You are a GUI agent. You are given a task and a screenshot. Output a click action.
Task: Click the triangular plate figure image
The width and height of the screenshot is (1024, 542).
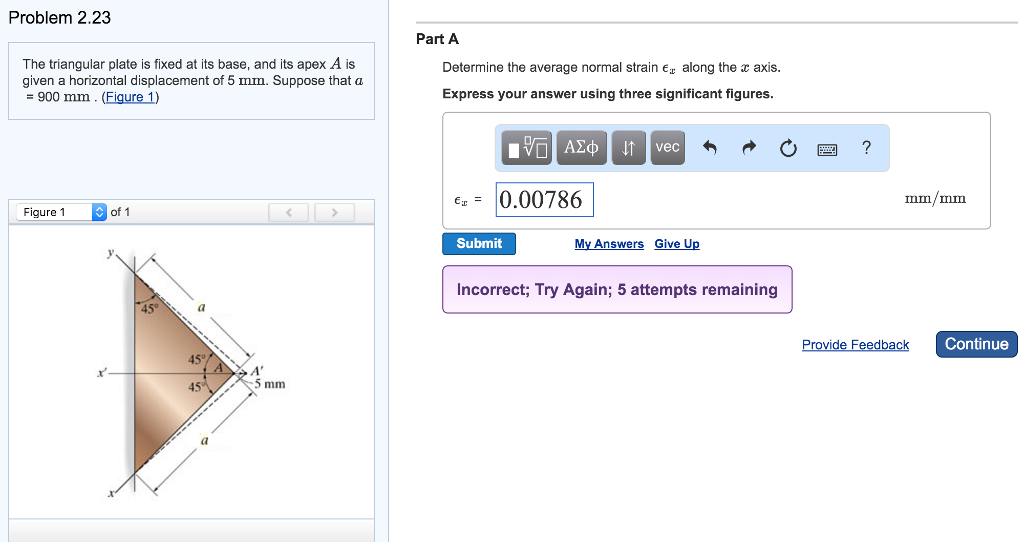tap(190, 372)
